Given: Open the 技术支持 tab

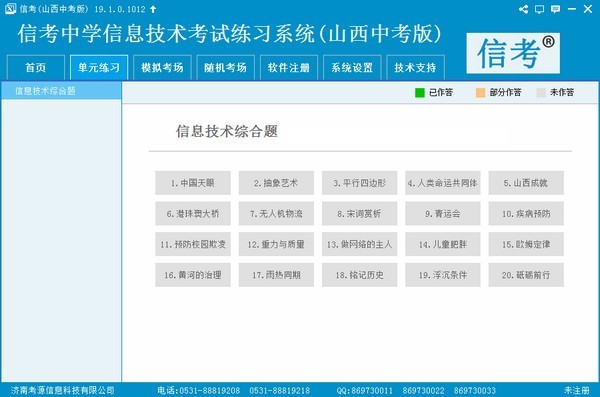Looking at the screenshot, I should (x=416, y=68).
